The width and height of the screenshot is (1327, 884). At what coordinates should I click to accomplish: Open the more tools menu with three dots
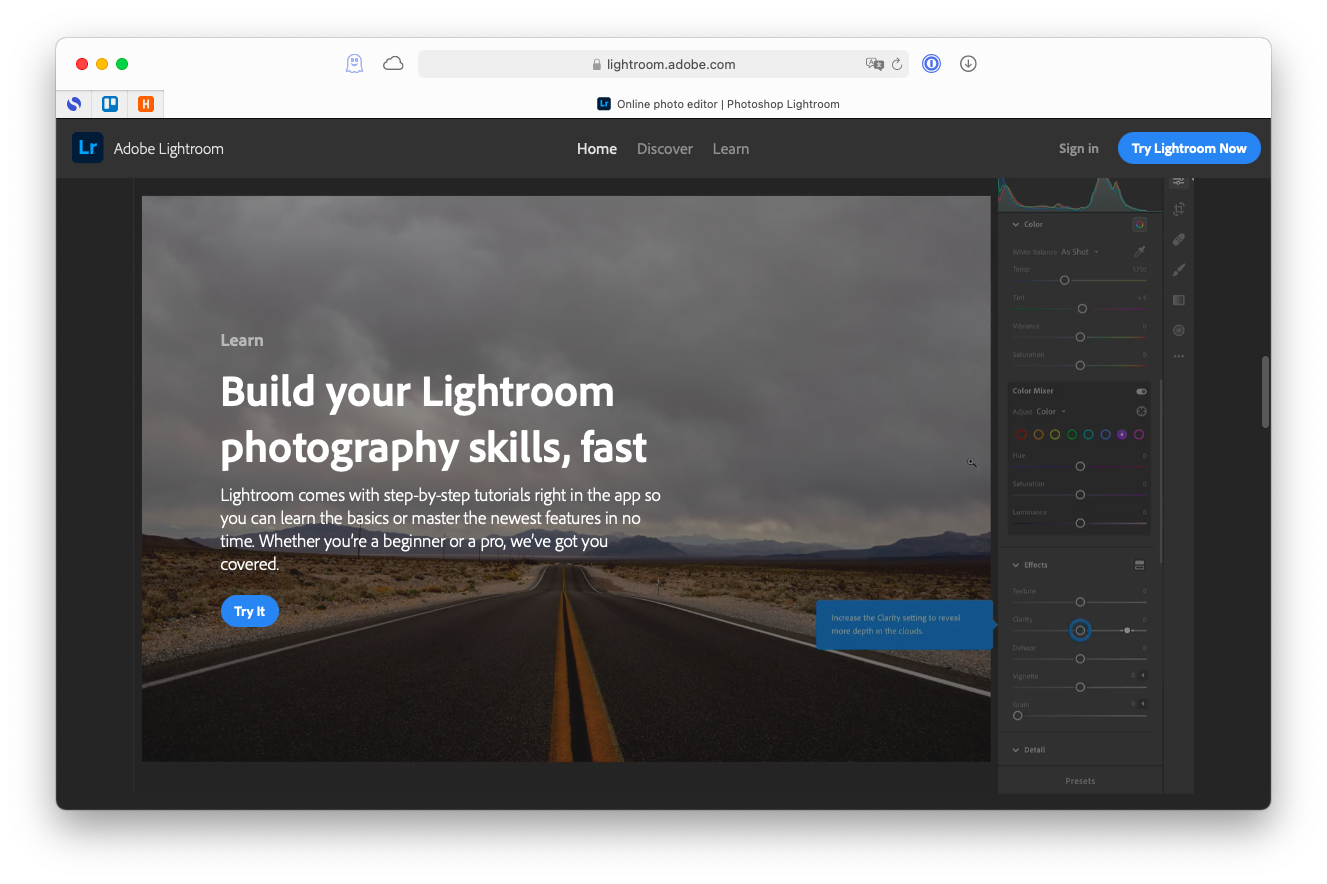coord(1178,355)
